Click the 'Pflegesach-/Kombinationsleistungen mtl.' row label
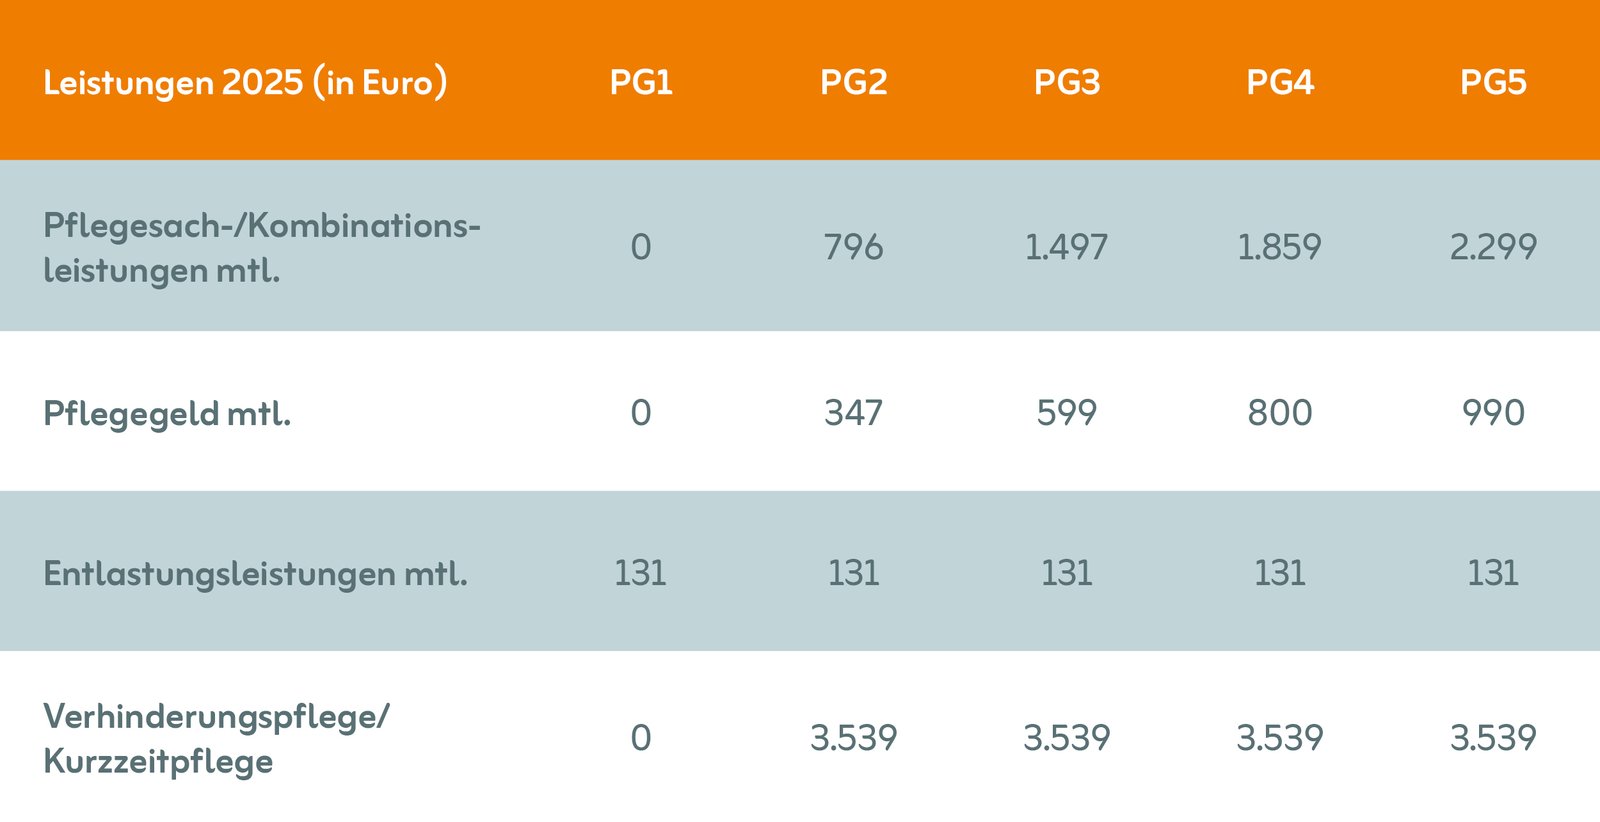This screenshot has height=822, width=1600. coord(262,247)
